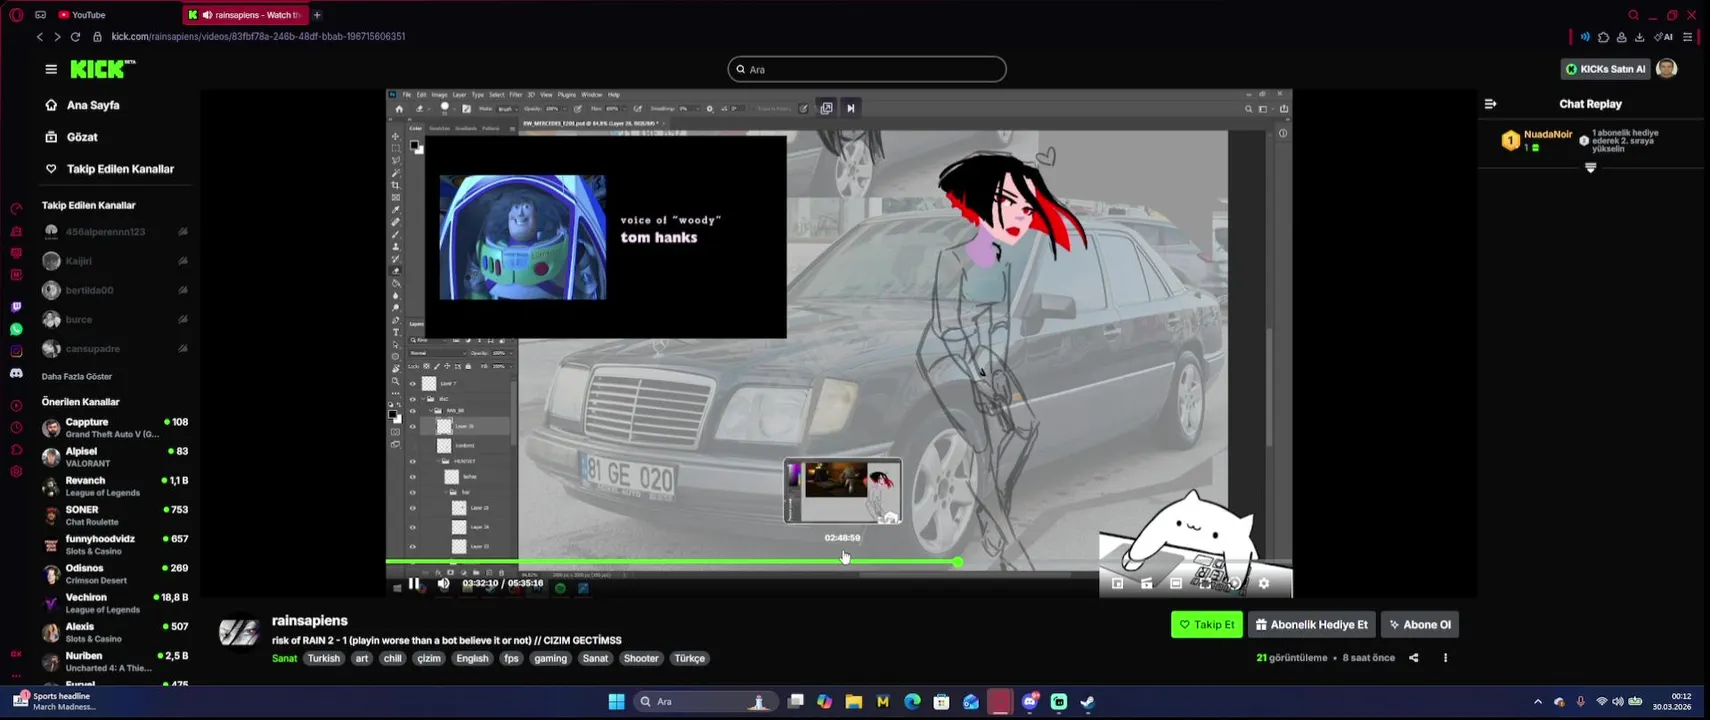The height and width of the screenshot is (720, 1710).
Task: Click the browser sound indicator icon
Action: click(1585, 37)
